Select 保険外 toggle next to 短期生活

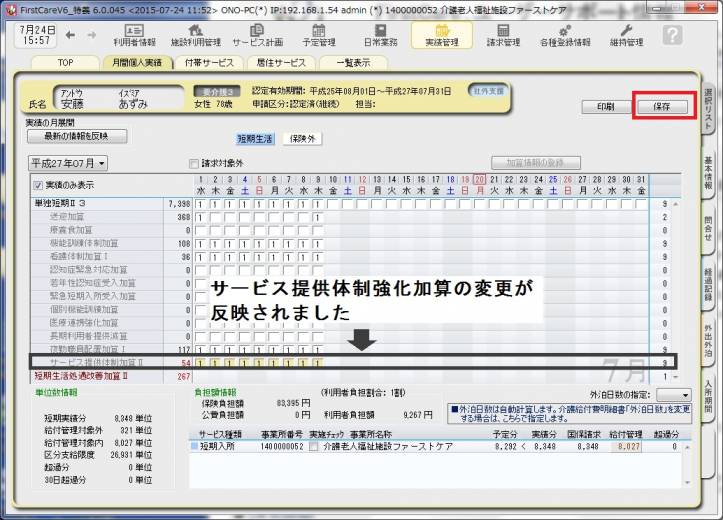click(304, 139)
